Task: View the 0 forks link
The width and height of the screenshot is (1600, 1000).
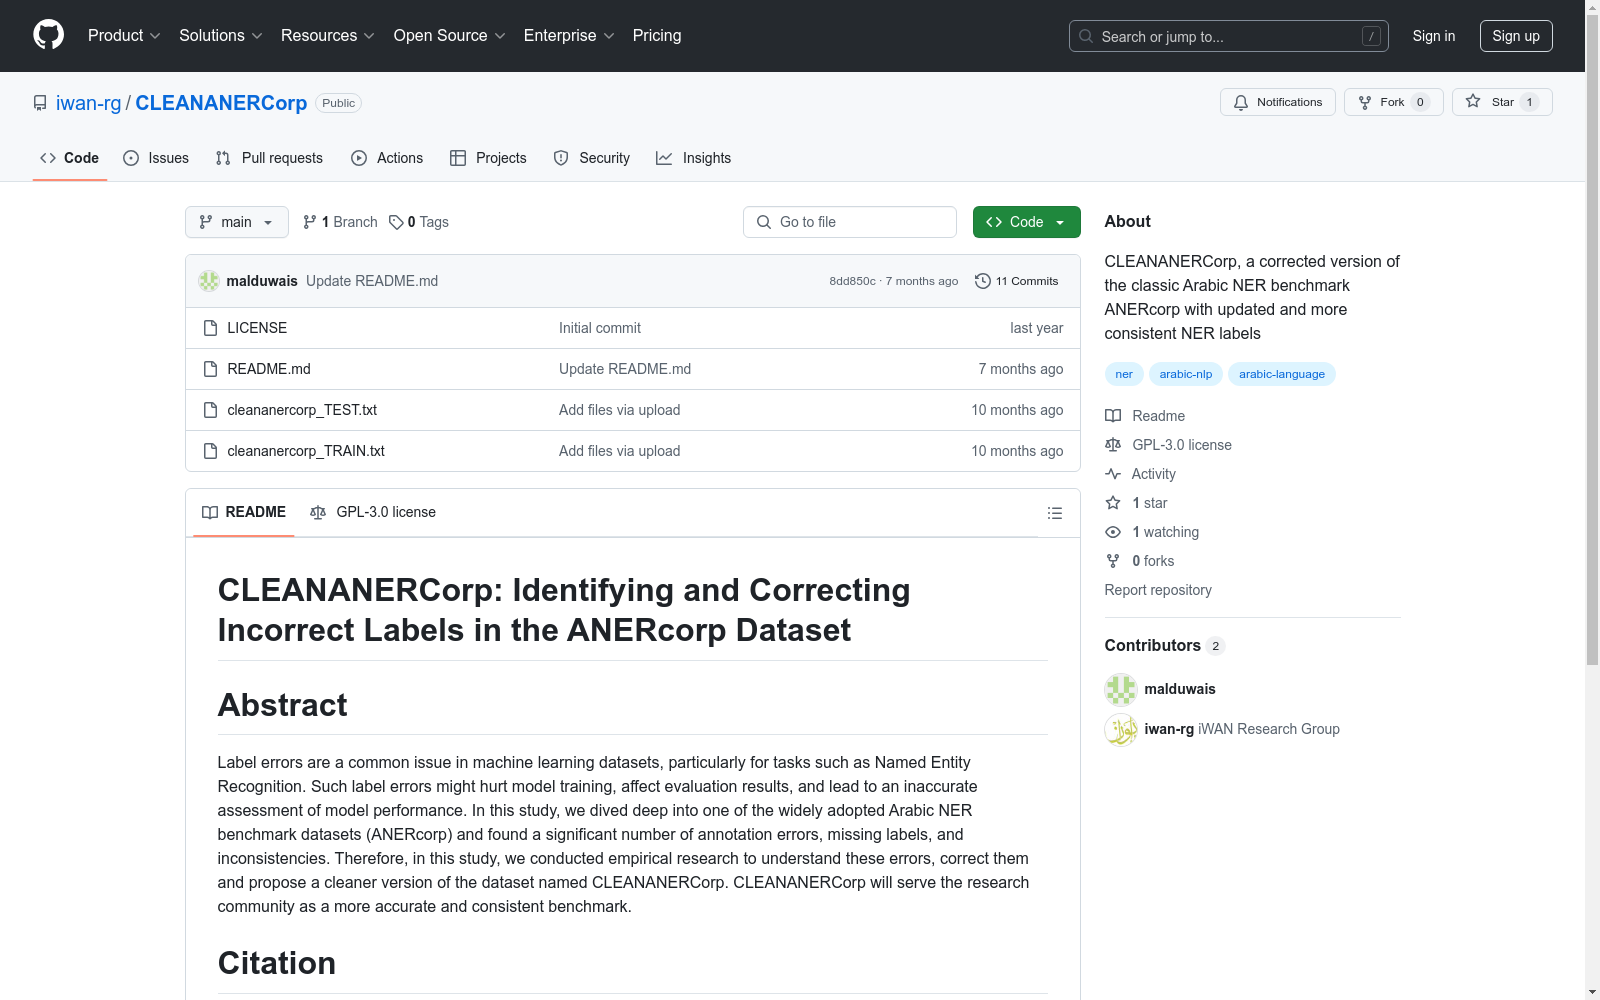Action: pos(1140,561)
